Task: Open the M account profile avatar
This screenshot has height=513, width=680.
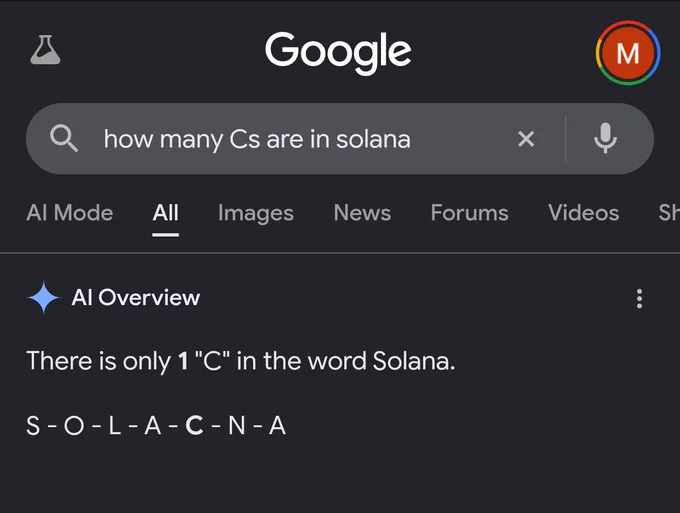Action: [x=628, y=53]
